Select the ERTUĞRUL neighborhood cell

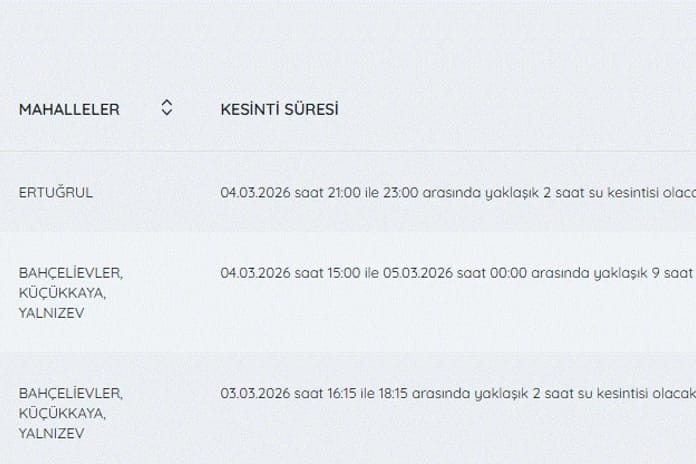pos(56,192)
